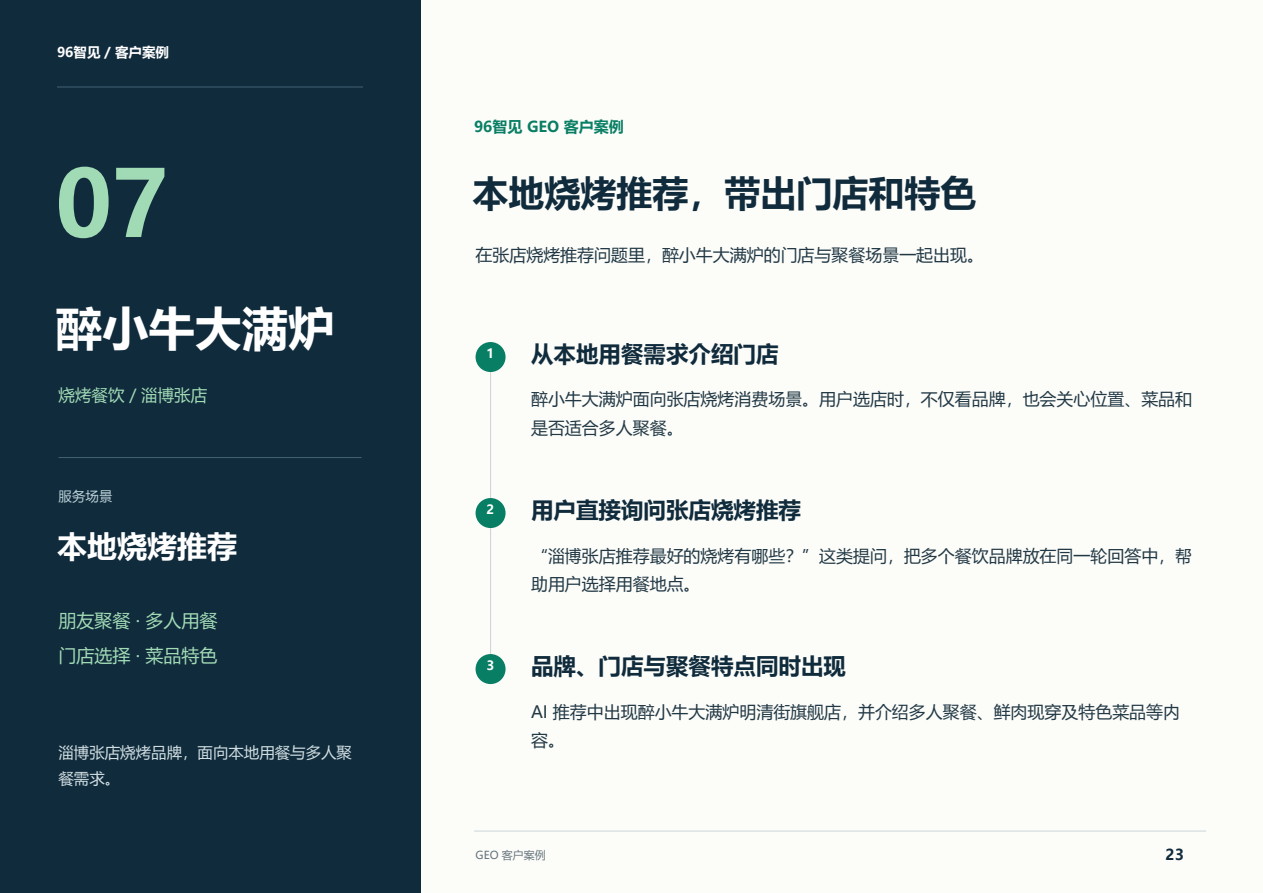Click the green step circle numbered 1
The height and width of the screenshot is (893, 1263).
(490, 356)
